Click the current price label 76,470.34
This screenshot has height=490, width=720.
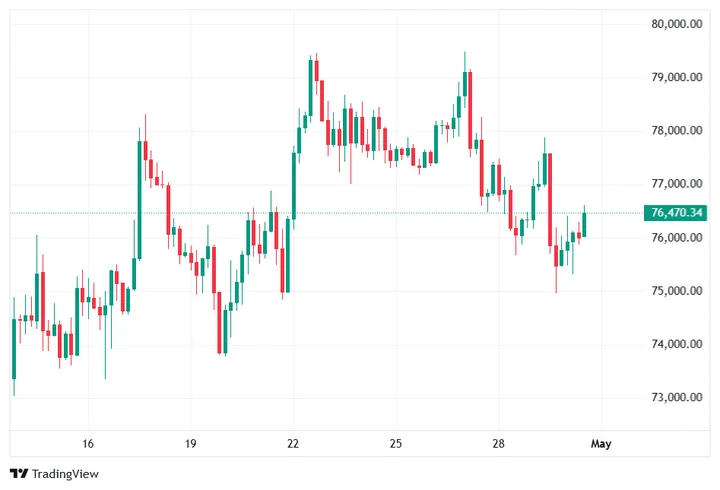pos(678,212)
